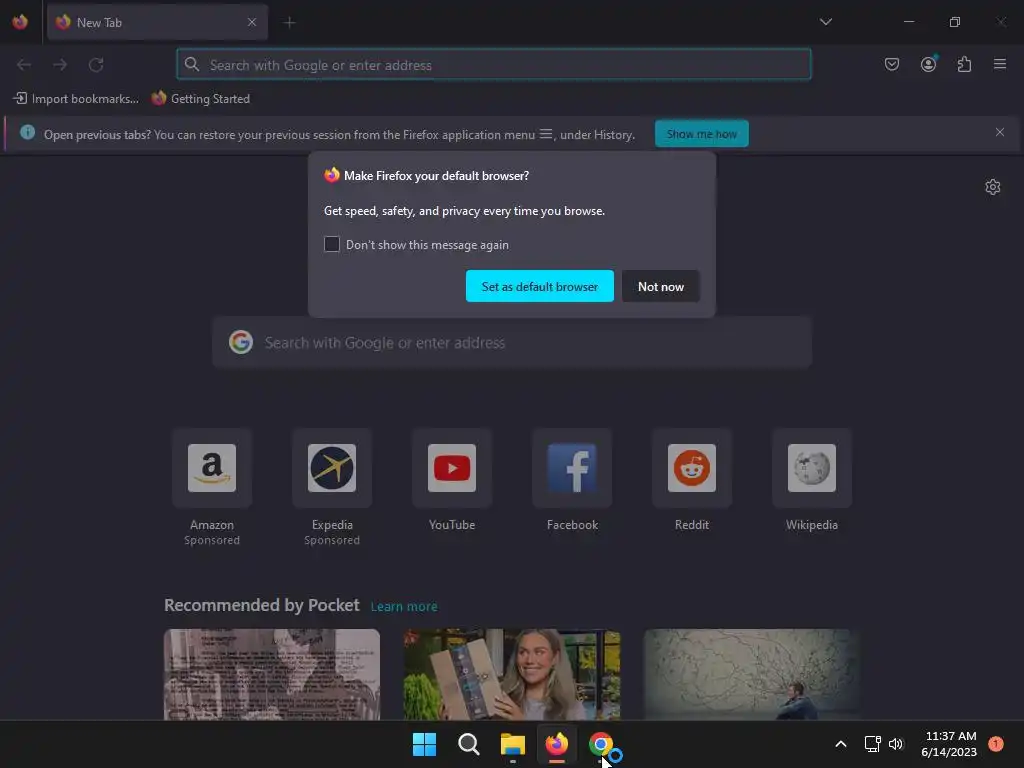Image resolution: width=1024 pixels, height=768 pixels.
Task: Open File Explorer from the taskbar
Action: coord(513,744)
